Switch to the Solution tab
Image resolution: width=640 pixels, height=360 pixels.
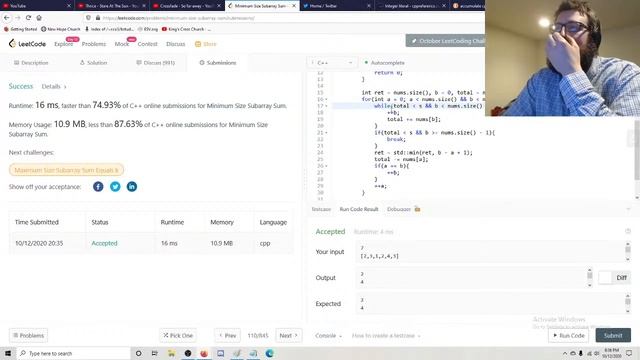click(x=93, y=62)
